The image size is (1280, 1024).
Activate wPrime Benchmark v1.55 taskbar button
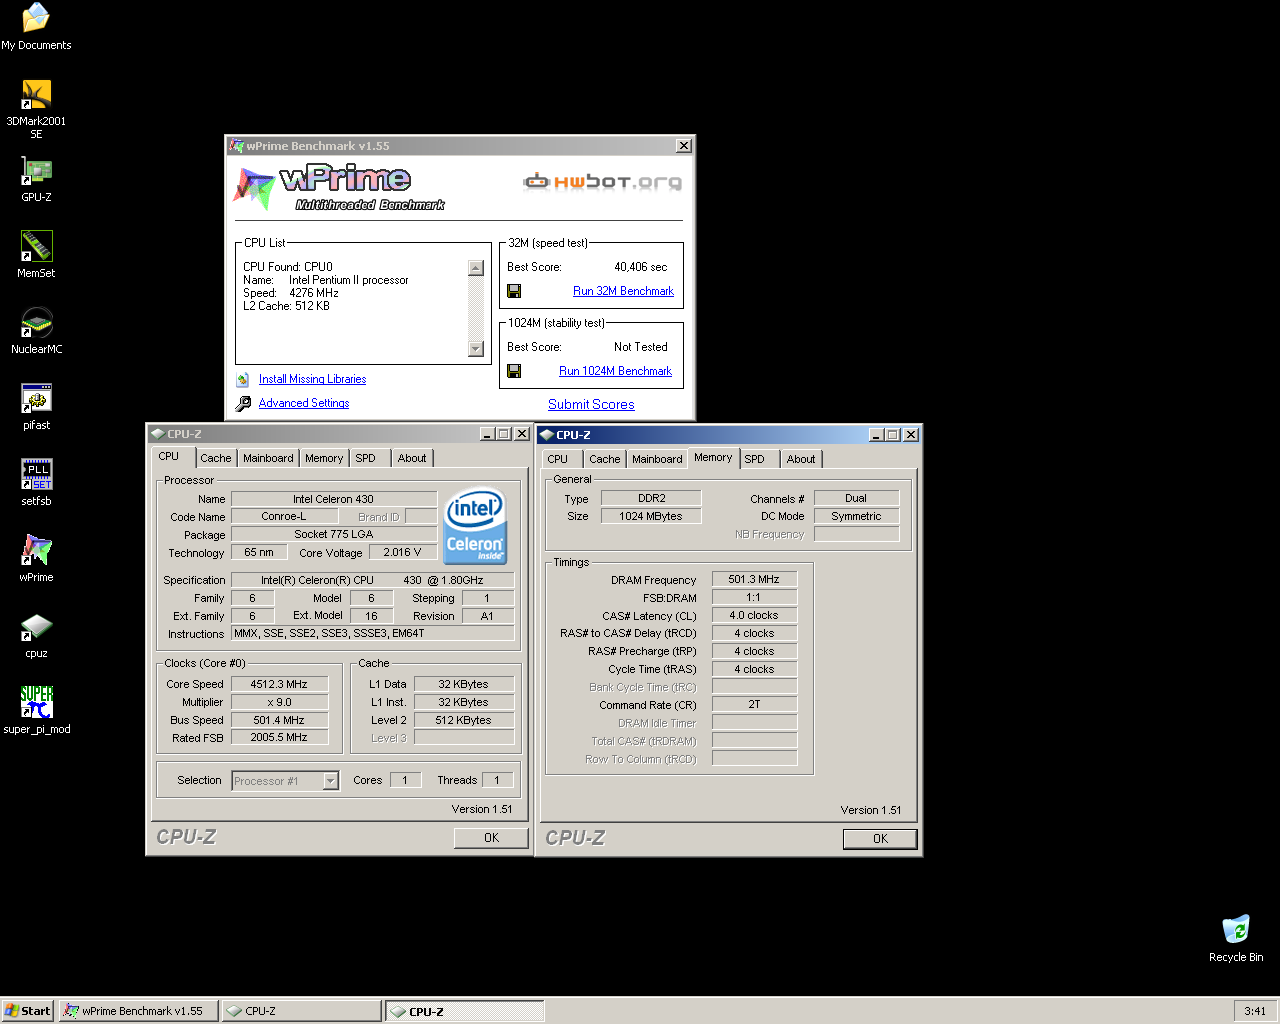[138, 1011]
